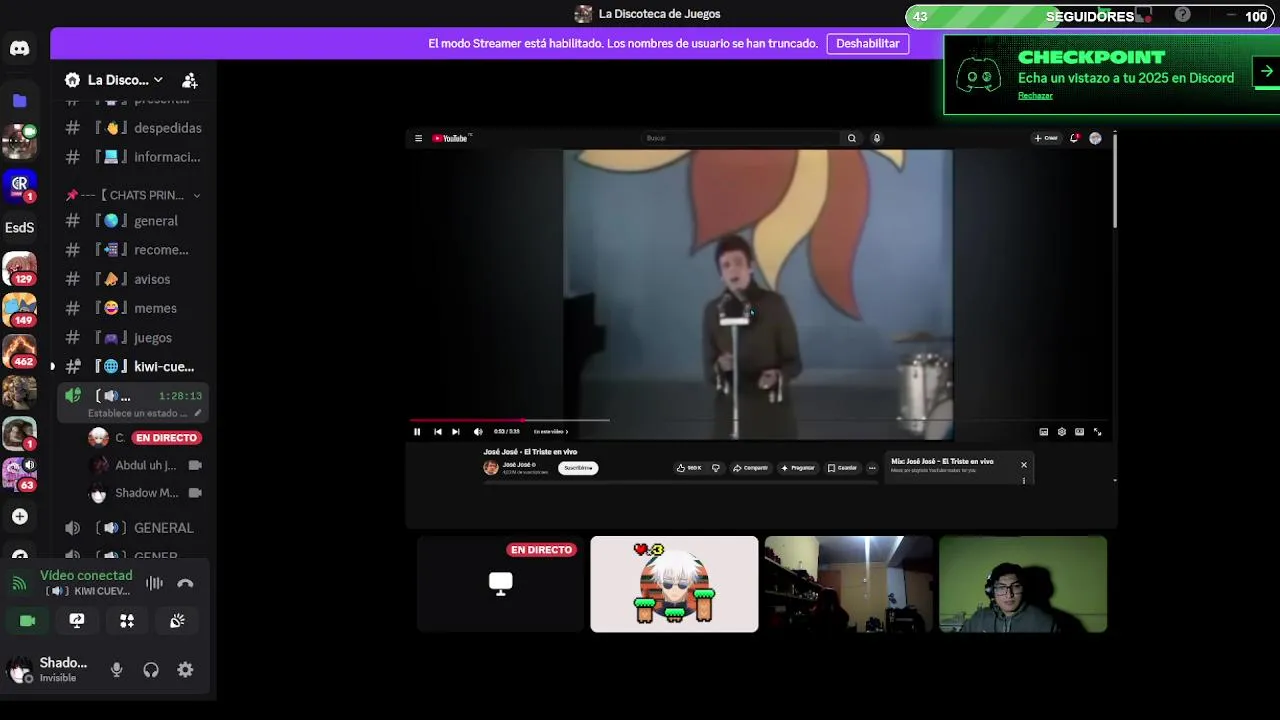Open Mix playlist options three dots
1280x720 pixels.
pos(1023,480)
